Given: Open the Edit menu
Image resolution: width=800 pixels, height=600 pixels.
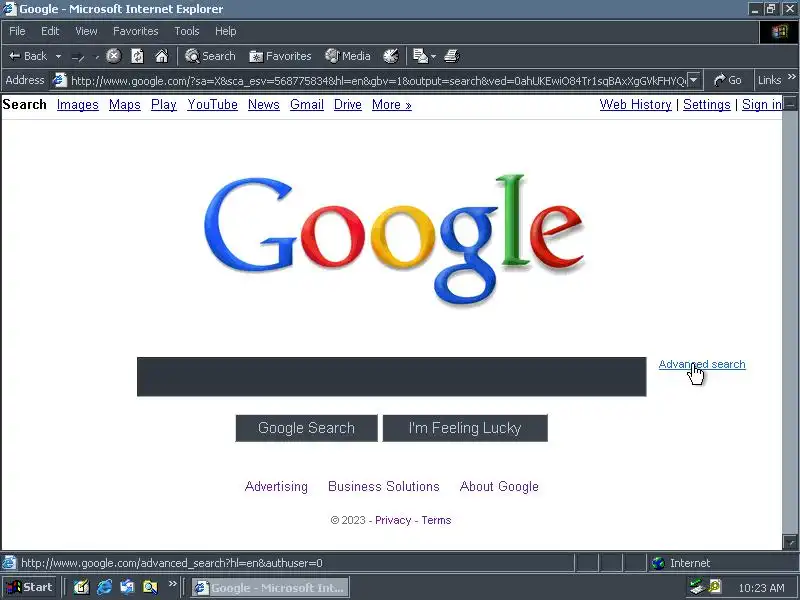Looking at the screenshot, I should tap(50, 31).
